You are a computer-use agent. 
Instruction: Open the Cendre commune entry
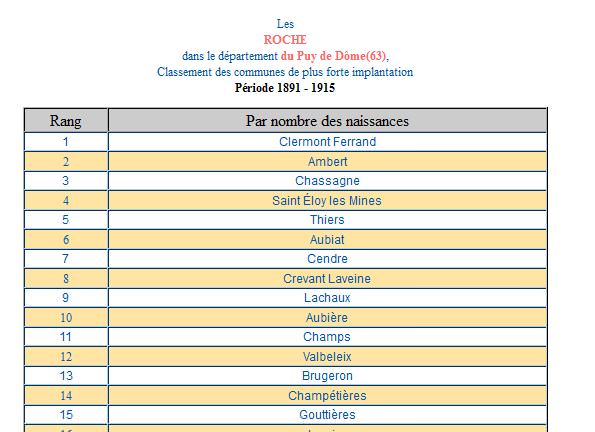pyautogui.click(x=327, y=259)
